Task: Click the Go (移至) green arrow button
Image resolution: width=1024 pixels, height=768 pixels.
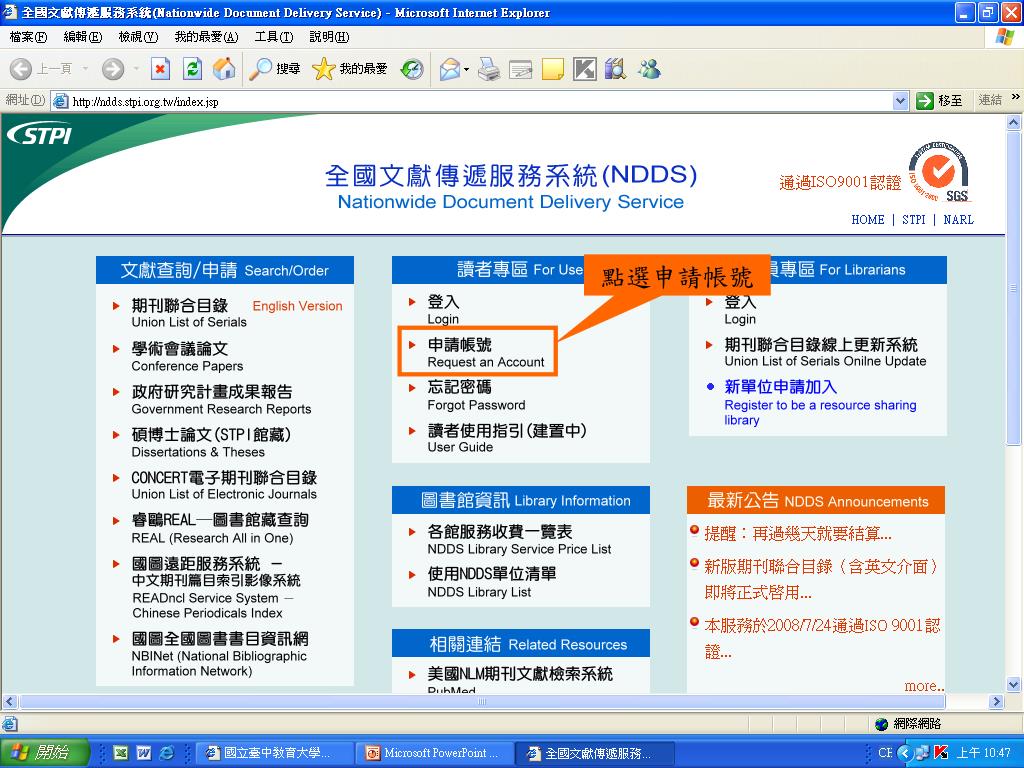Action: tap(940, 101)
